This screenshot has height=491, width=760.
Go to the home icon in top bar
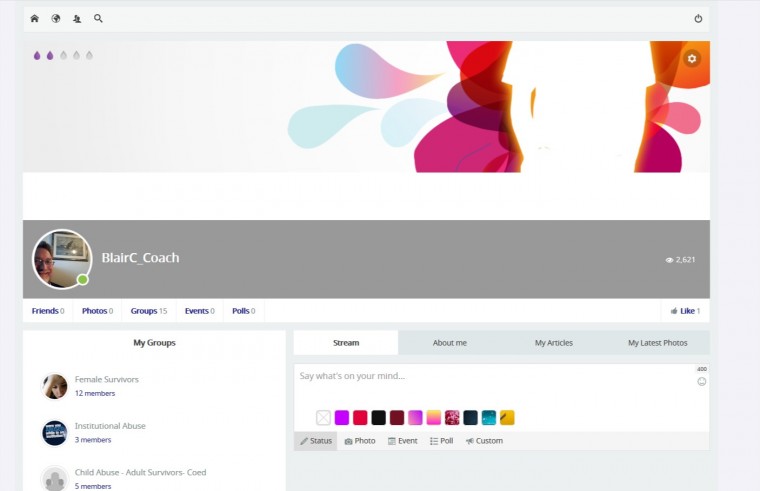34,18
